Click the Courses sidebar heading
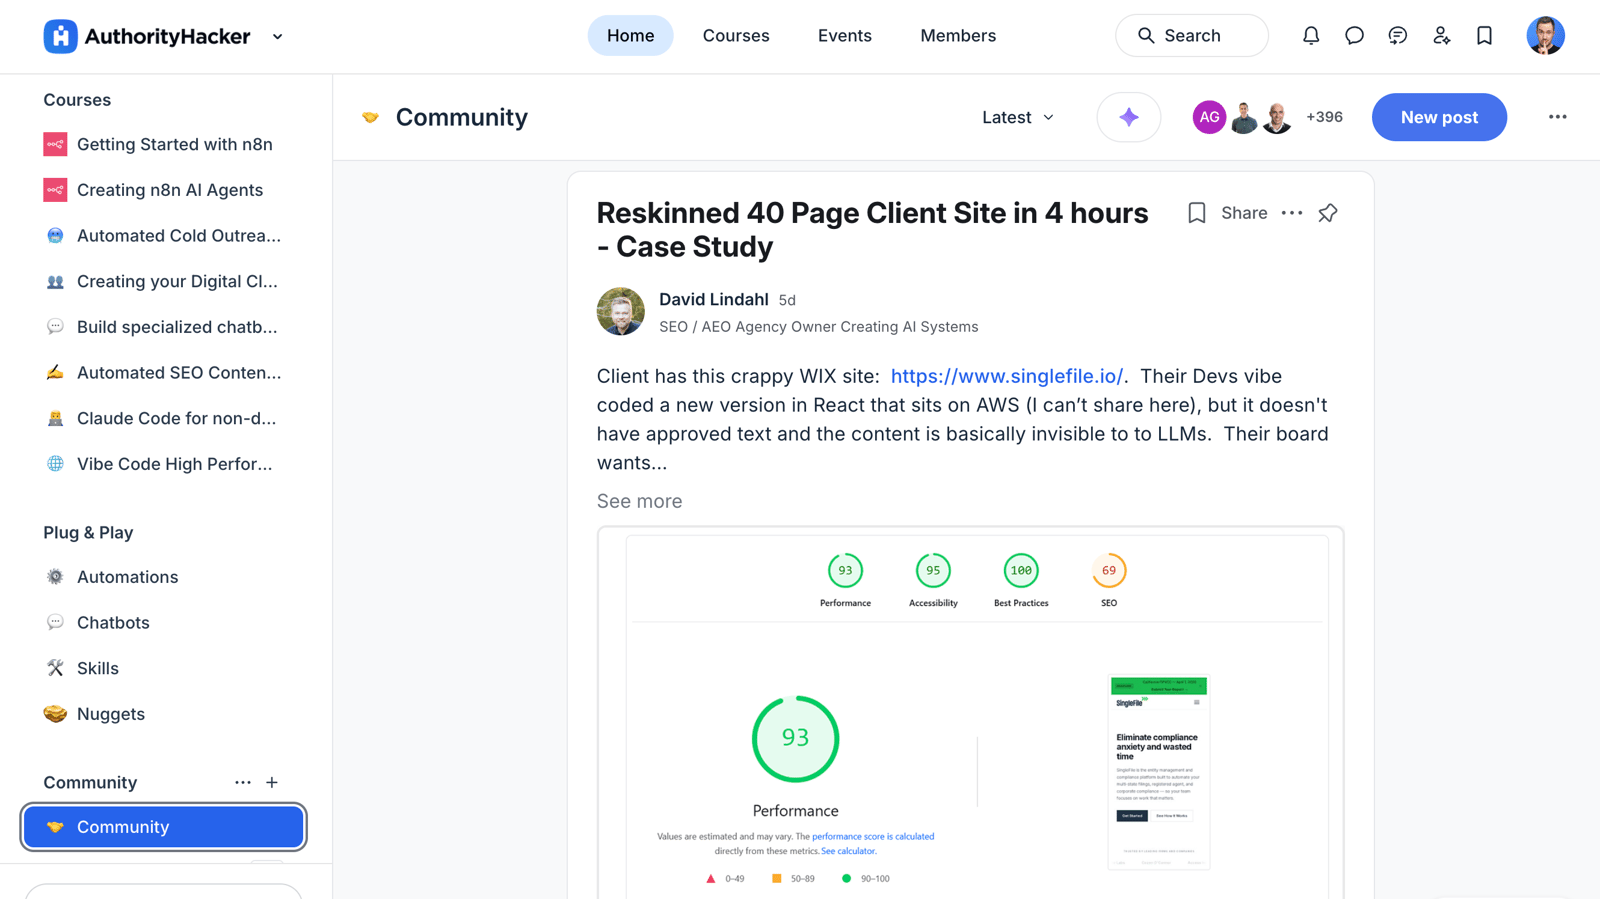This screenshot has width=1600, height=899. click(77, 100)
